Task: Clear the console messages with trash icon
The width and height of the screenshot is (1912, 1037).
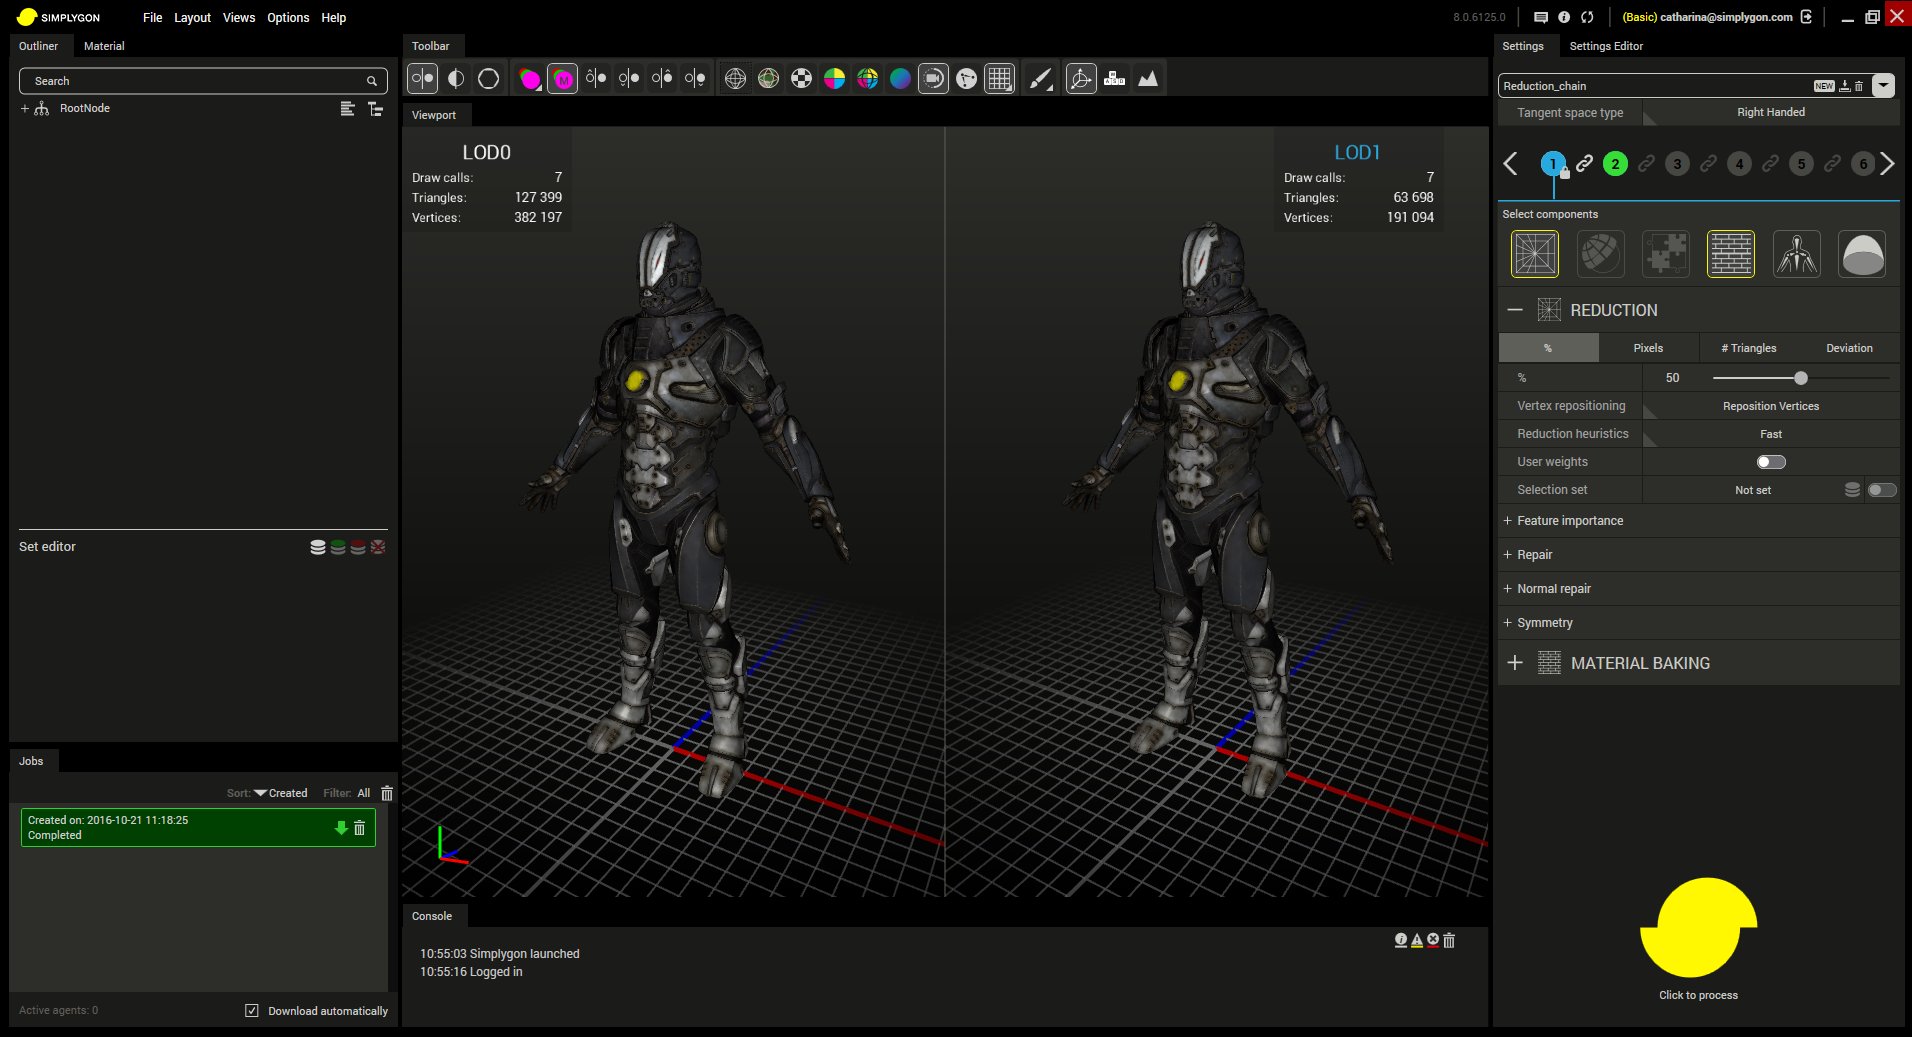Action: coord(1448,940)
